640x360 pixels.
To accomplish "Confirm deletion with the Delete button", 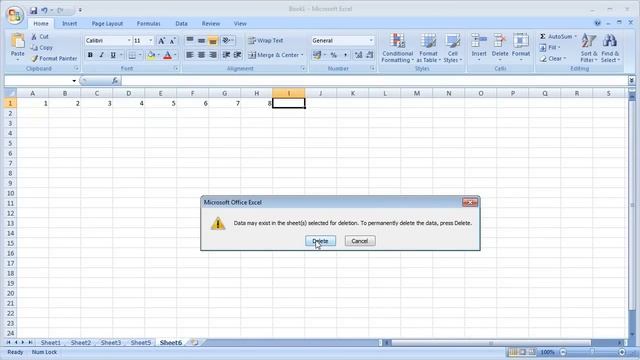I will pyautogui.click(x=320, y=241).
